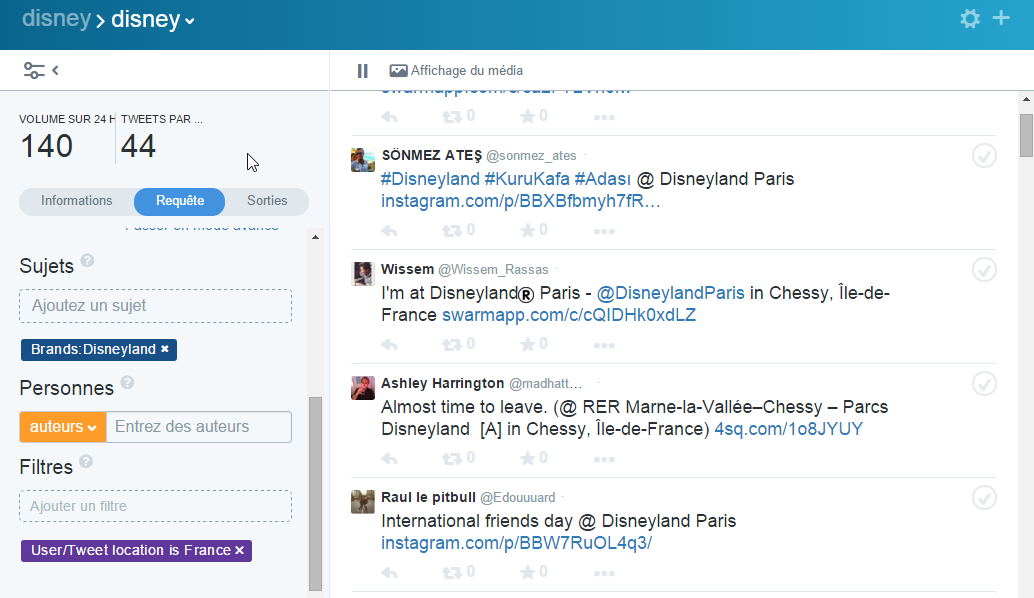Viewport: 1034px width, 598px height.
Task: Reply to Raul le pitbull's tweet
Action: tap(390, 573)
